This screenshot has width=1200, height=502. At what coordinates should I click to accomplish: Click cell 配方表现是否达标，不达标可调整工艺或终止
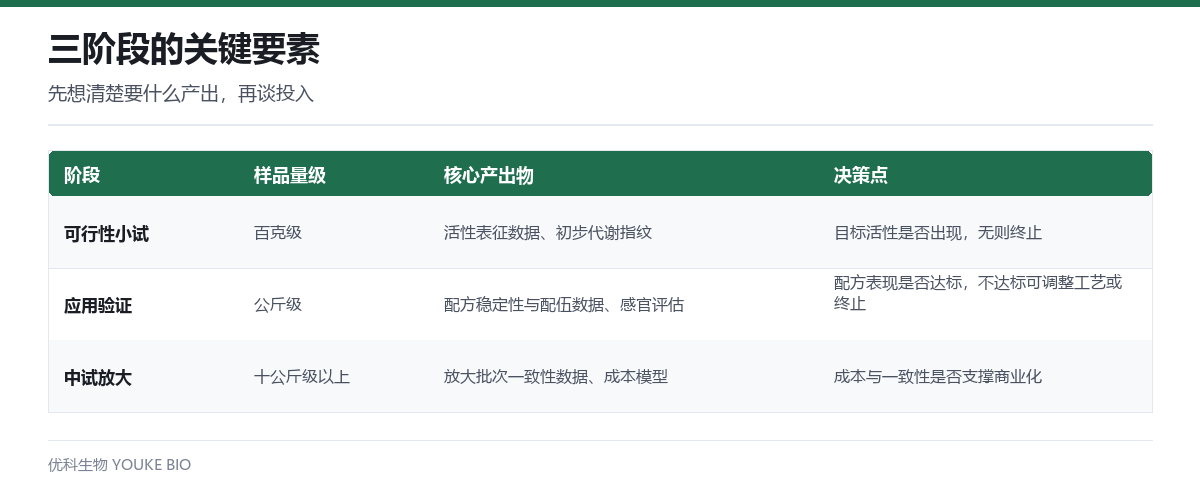pos(978,293)
